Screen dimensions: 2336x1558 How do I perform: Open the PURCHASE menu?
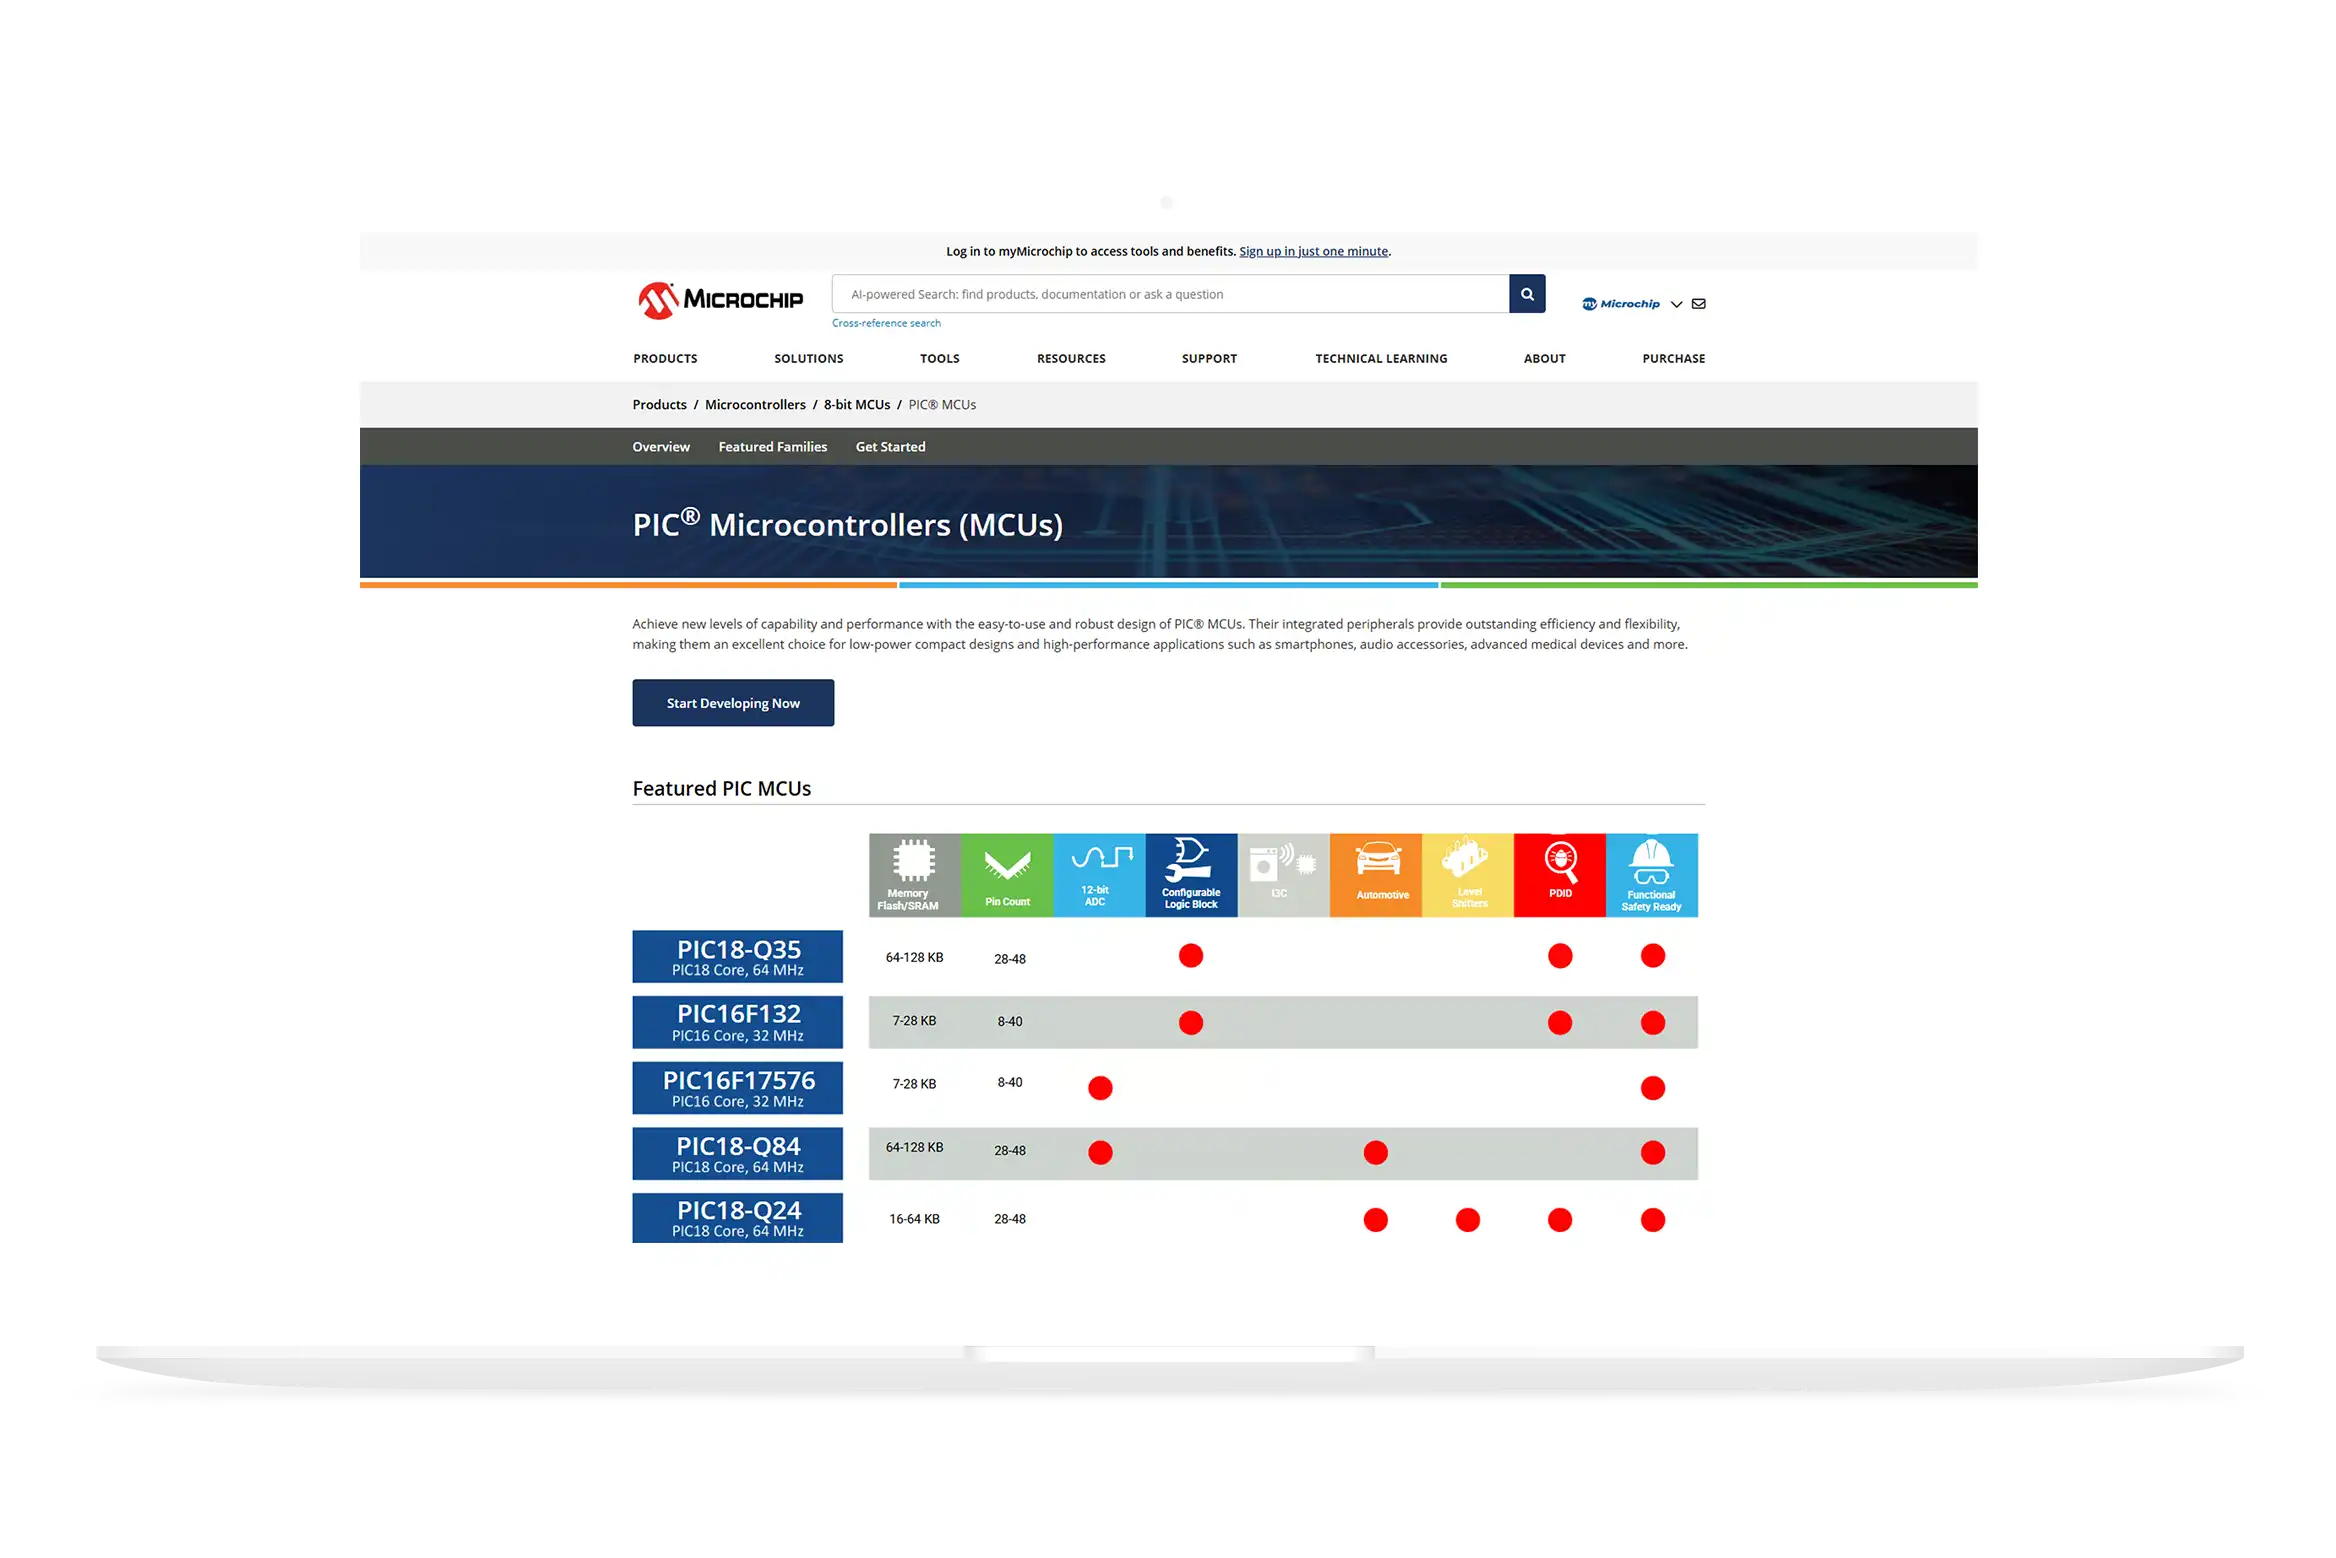click(1673, 358)
